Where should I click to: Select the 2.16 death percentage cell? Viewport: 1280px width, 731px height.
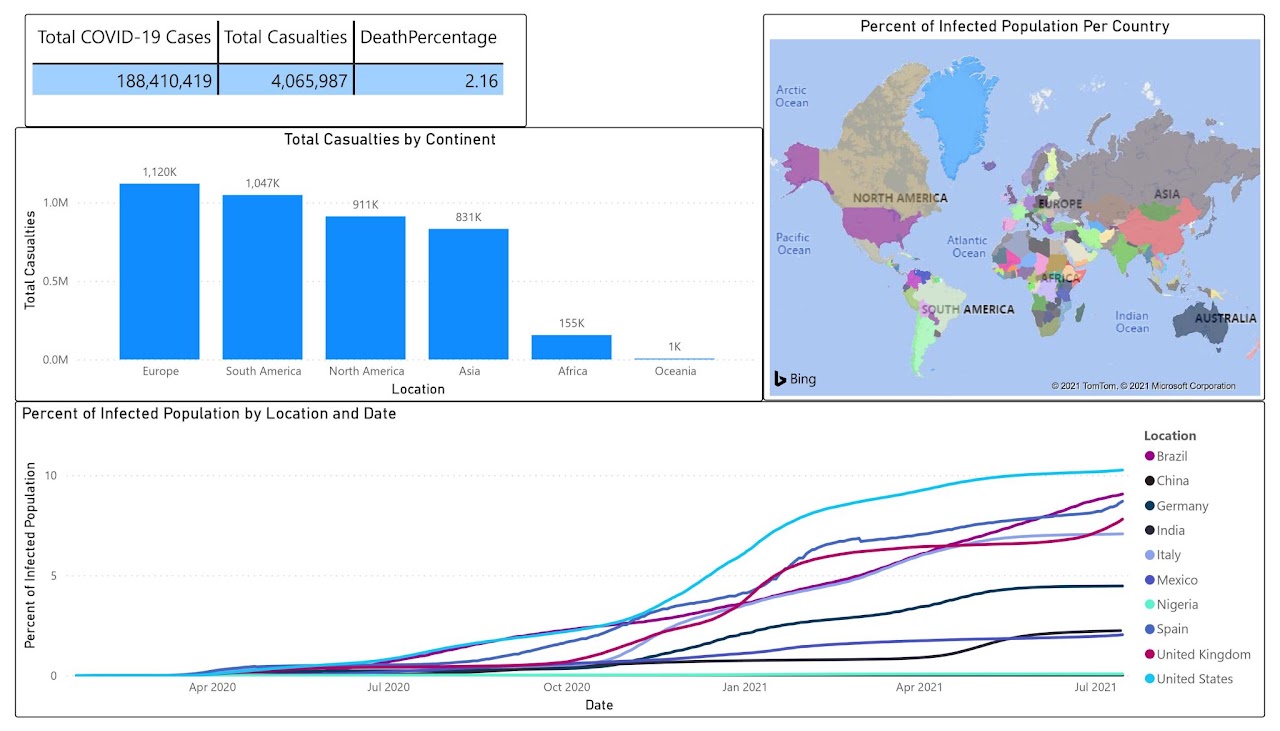coord(429,80)
